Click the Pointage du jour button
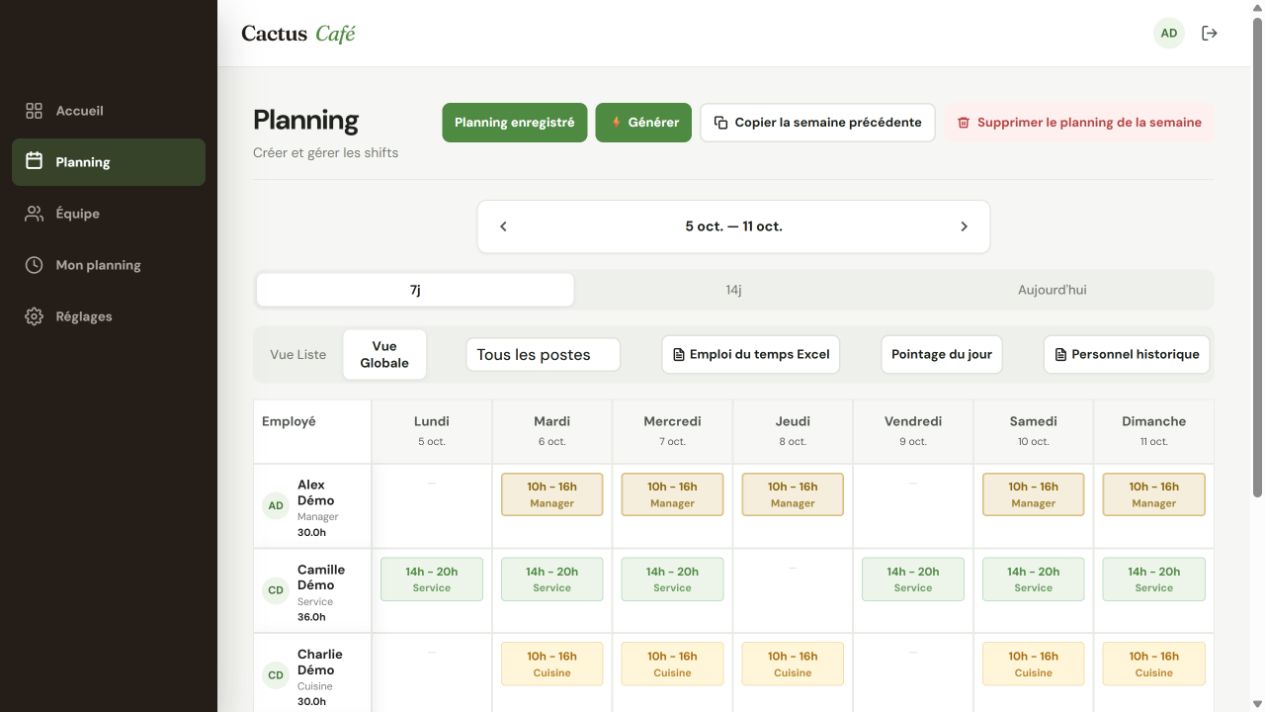1265x712 pixels. tap(941, 355)
